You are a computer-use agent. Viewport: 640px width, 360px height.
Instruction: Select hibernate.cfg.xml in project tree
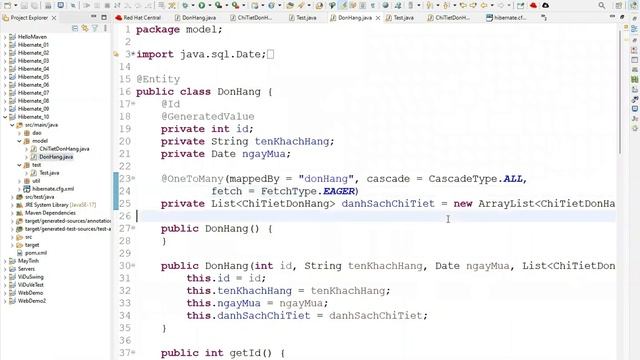[53, 189]
